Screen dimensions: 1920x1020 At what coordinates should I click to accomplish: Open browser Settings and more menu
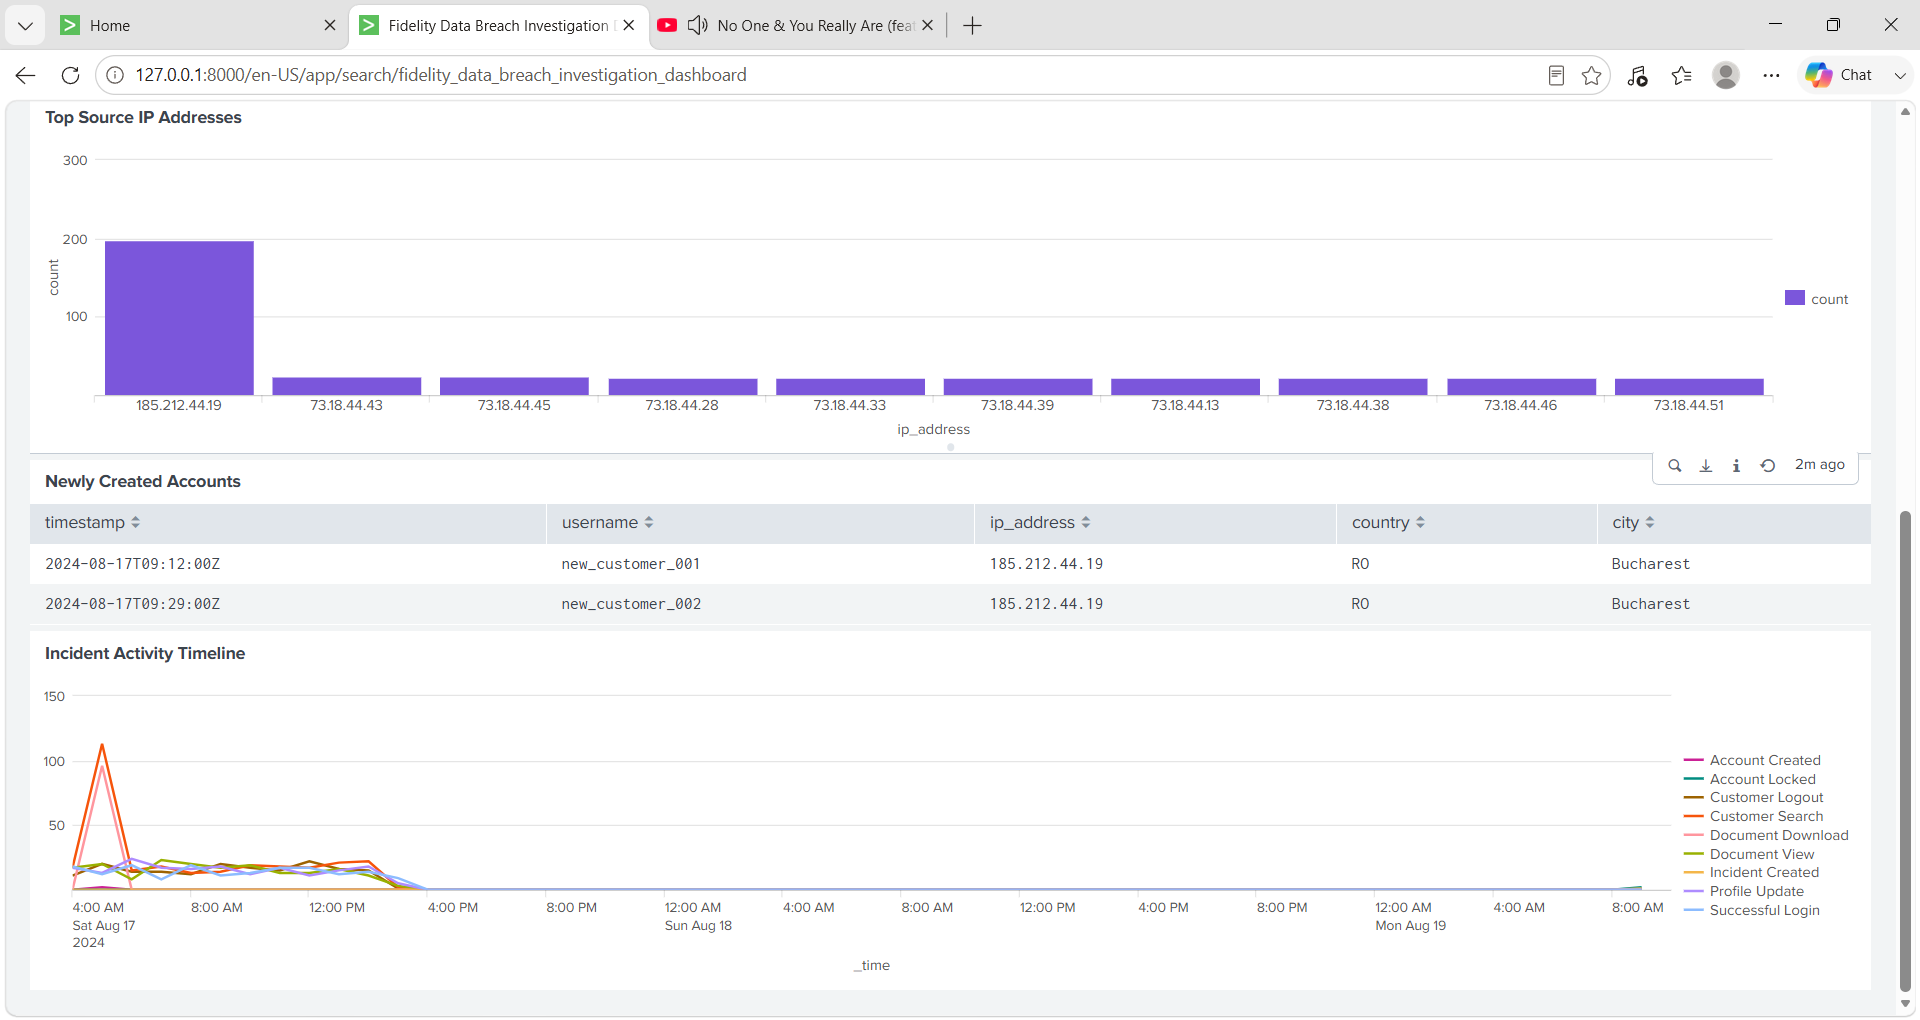point(1771,75)
